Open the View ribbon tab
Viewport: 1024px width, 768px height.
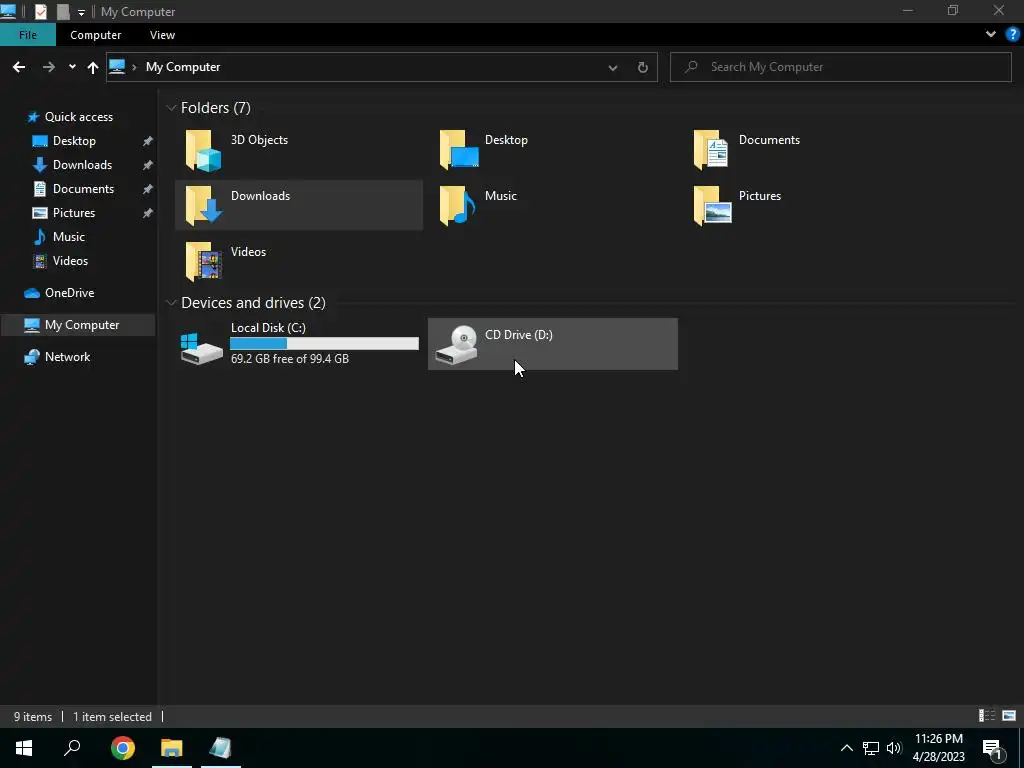(x=162, y=35)
